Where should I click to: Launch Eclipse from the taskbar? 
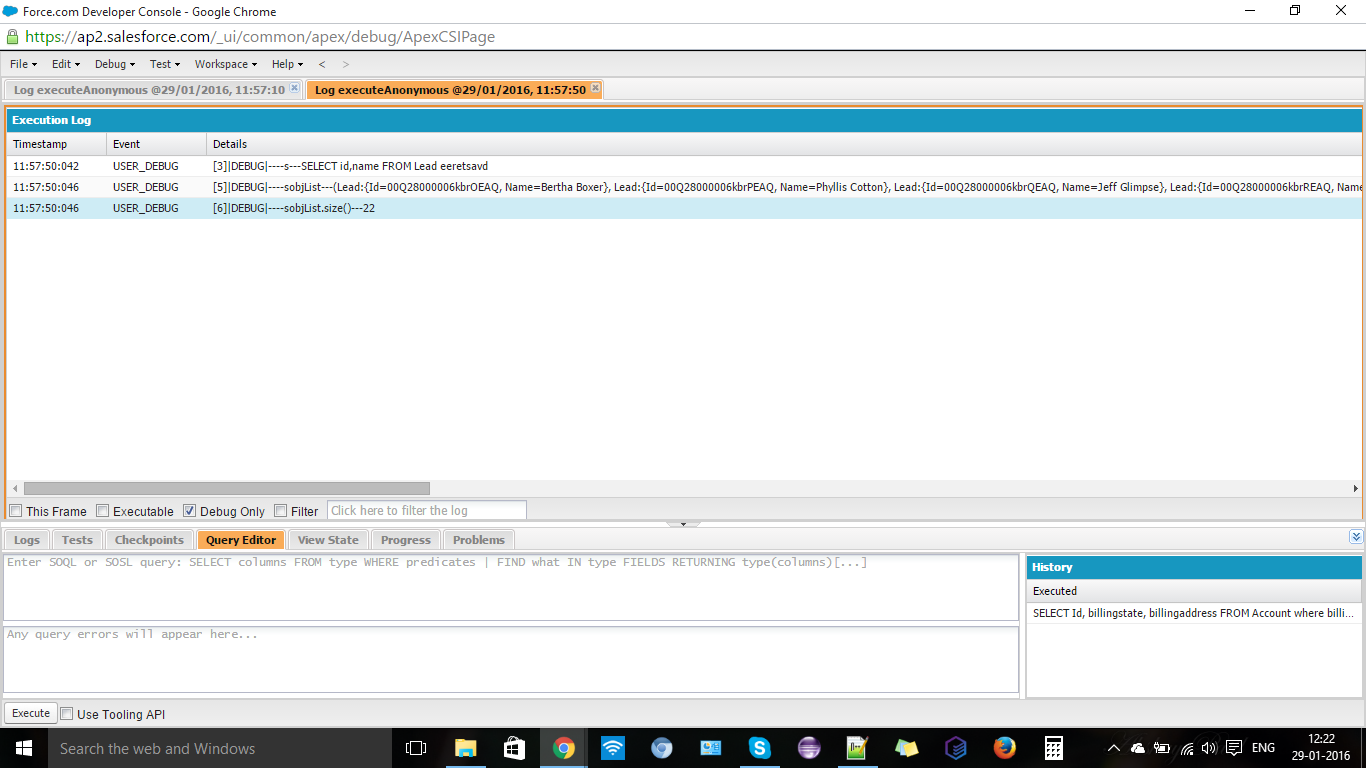click(809, 748)
